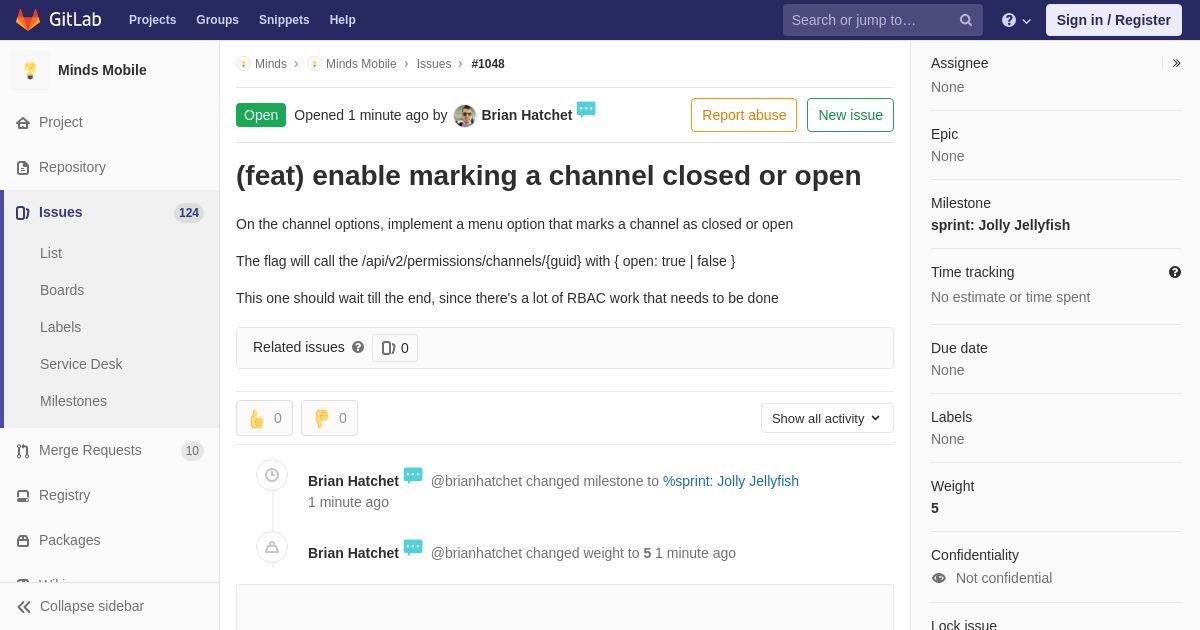Screen dimensions: 1200x630
Task: Click the Assignee label in sidebar
Action: (x=959, y=63)
